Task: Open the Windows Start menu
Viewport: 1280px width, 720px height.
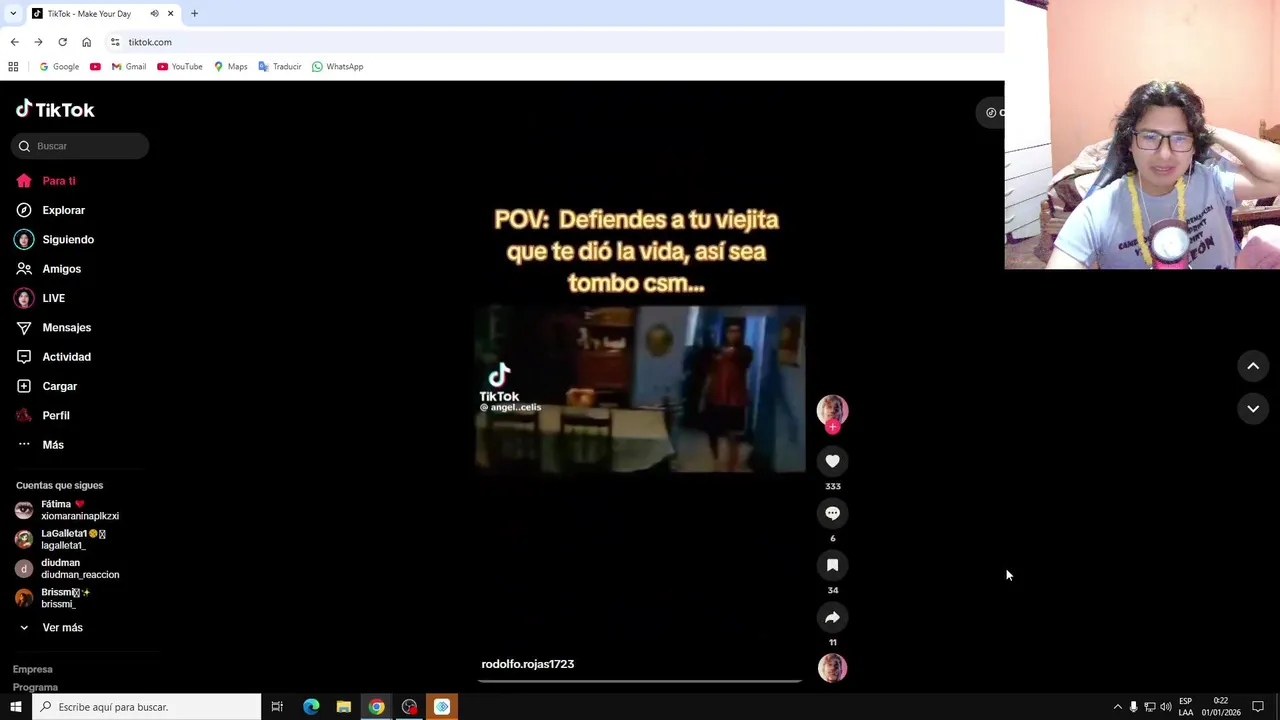Action: coord(15,707)
